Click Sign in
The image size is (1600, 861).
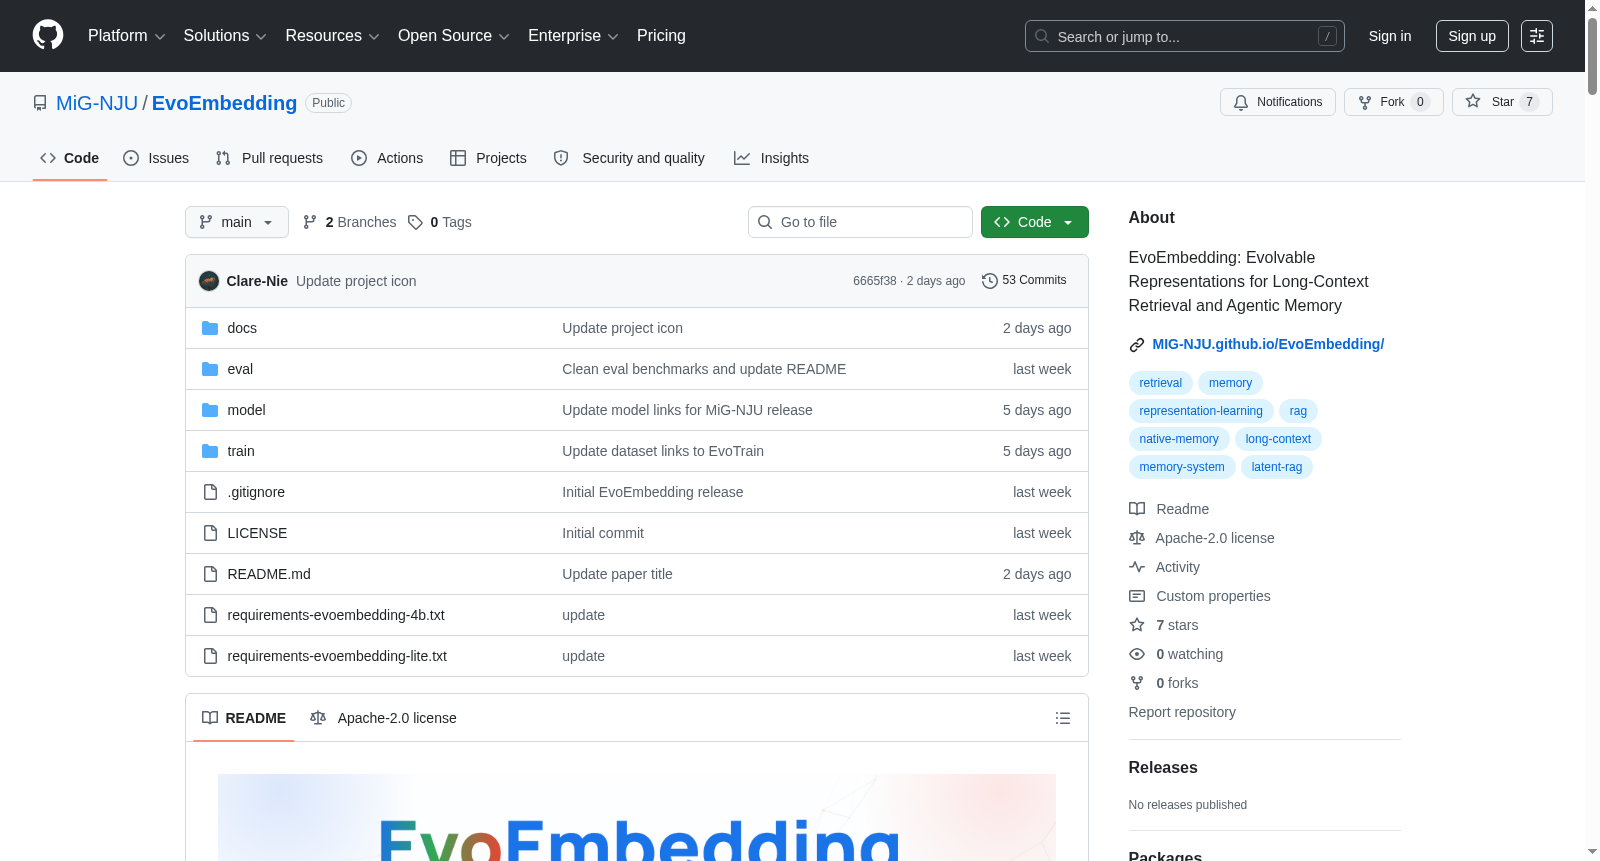(1390, 36)
